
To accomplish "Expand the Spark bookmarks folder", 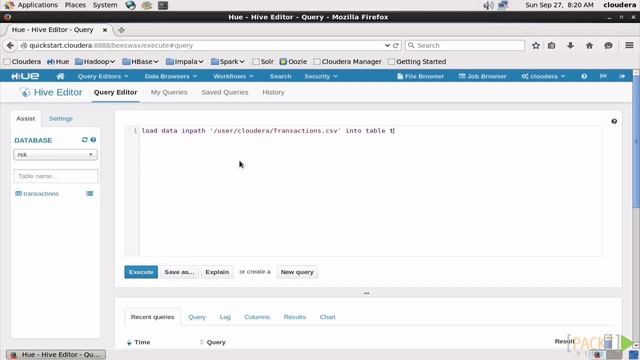I will pos(227,62).
